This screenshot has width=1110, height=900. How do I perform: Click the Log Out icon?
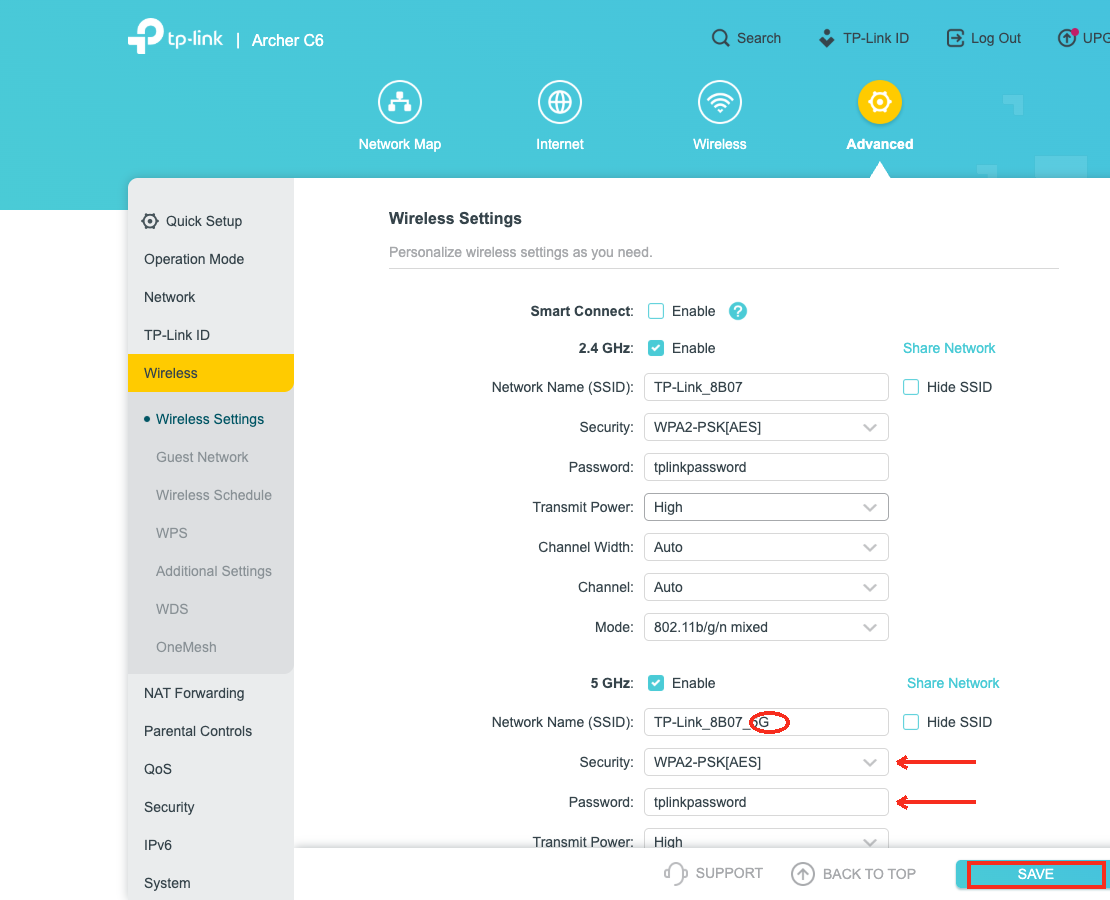pos(955,38)
